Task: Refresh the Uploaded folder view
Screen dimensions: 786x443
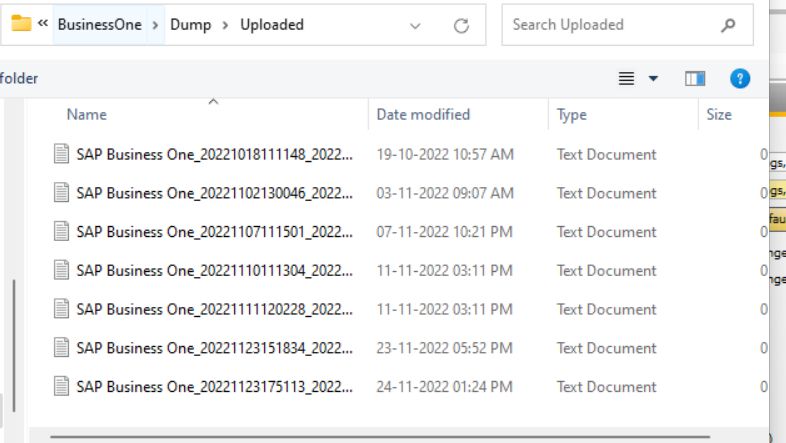Action: [x=461, y=26]
